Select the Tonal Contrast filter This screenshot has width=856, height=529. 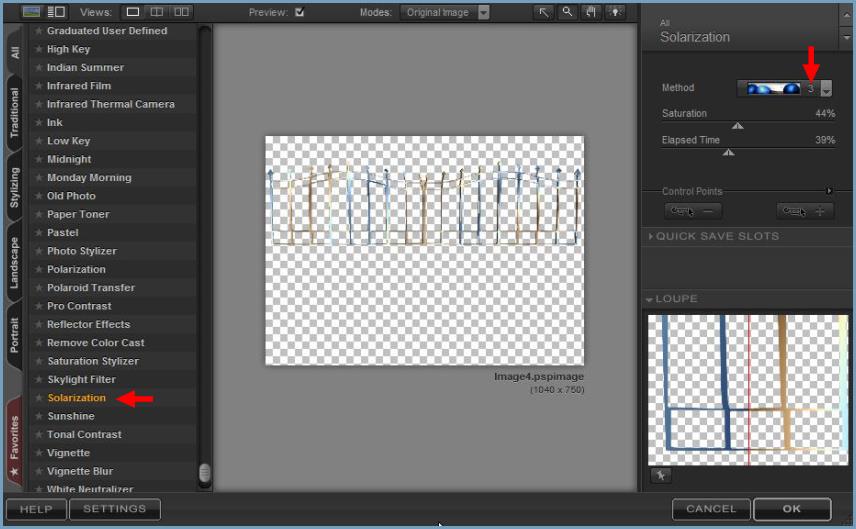pos(84,434)
